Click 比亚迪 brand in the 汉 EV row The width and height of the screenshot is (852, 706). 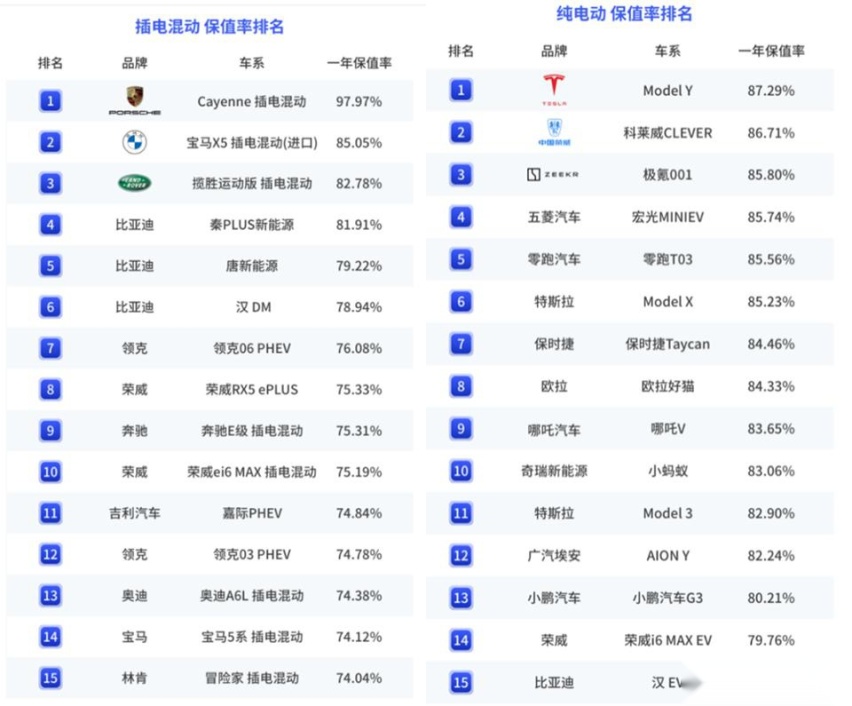click(554, 683)
